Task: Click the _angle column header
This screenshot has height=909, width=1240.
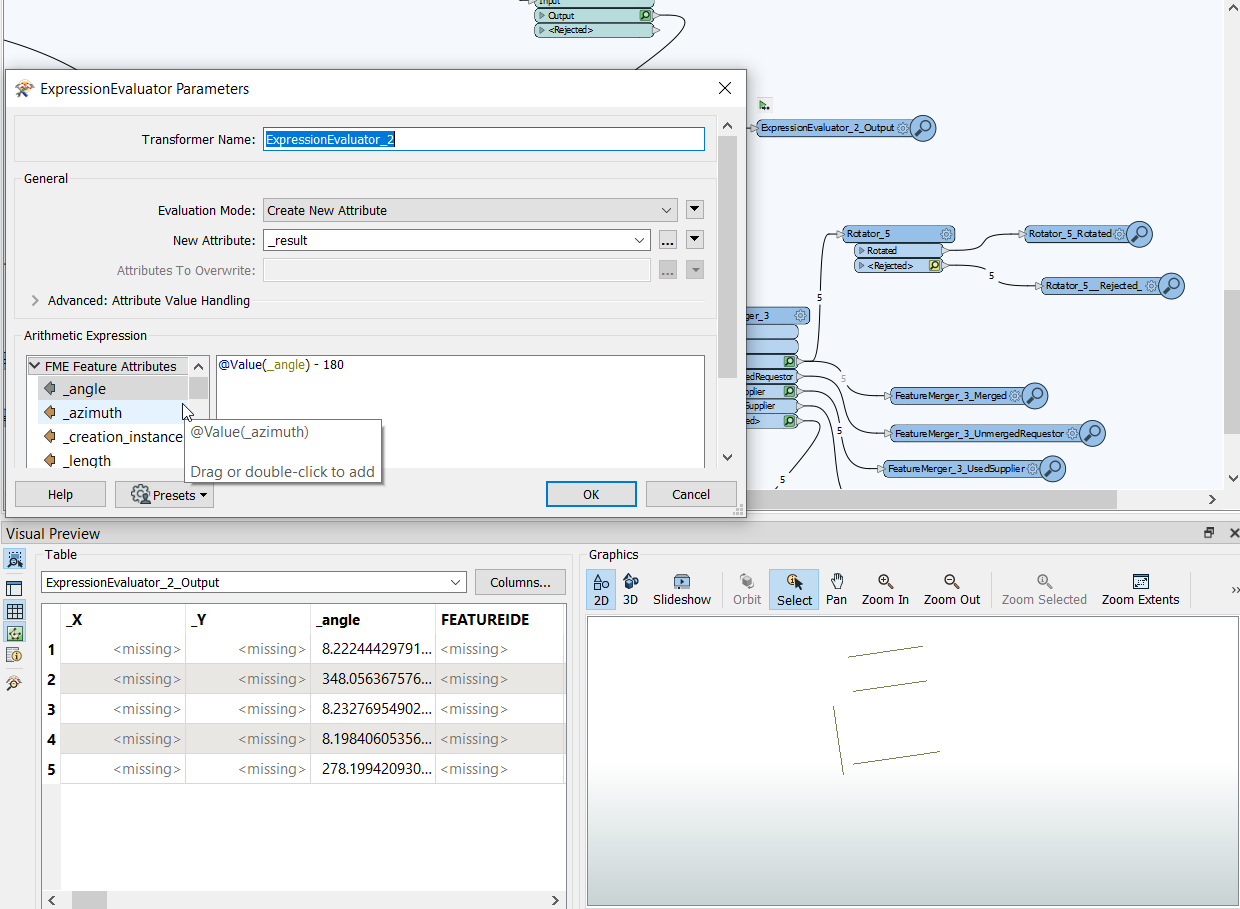Action: tap(373, 619)
